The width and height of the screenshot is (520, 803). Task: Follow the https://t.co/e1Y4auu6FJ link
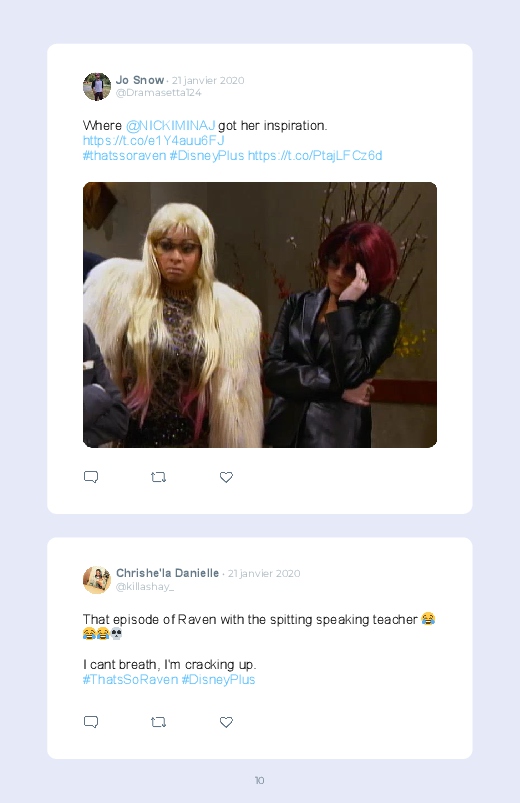[154, 140]
